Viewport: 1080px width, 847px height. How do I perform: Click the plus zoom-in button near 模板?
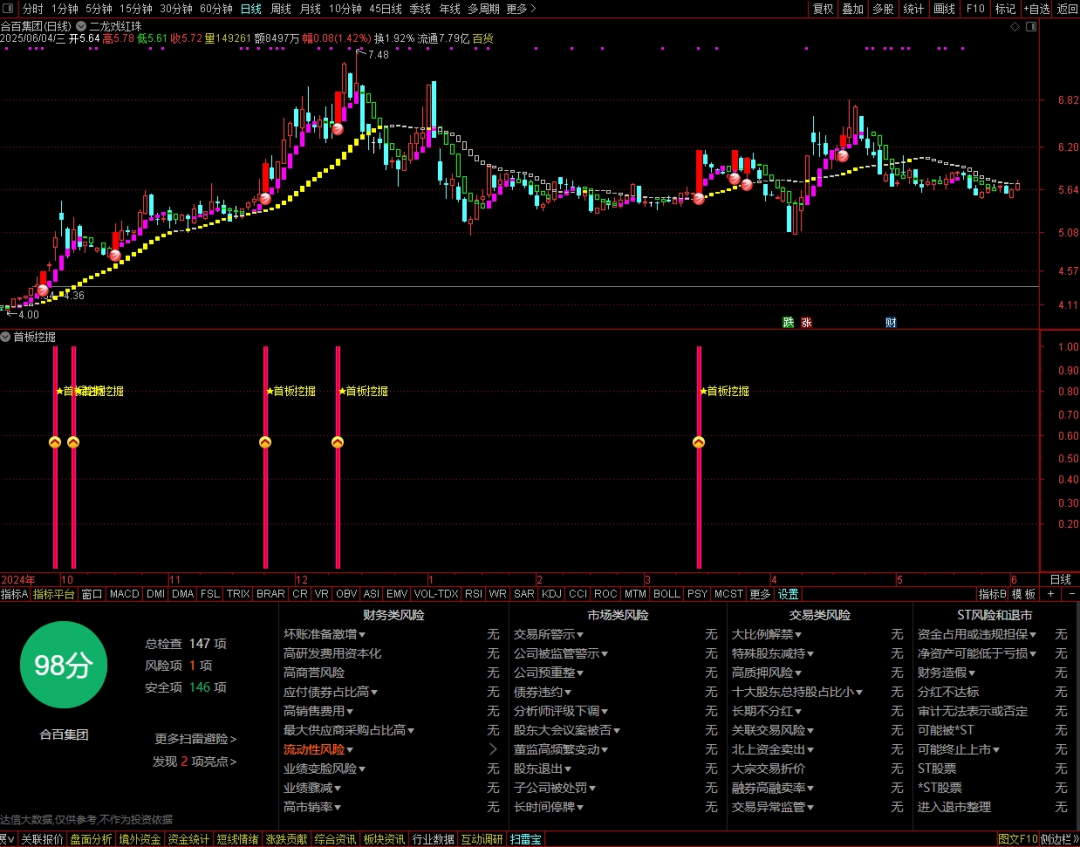(1050, 594)
